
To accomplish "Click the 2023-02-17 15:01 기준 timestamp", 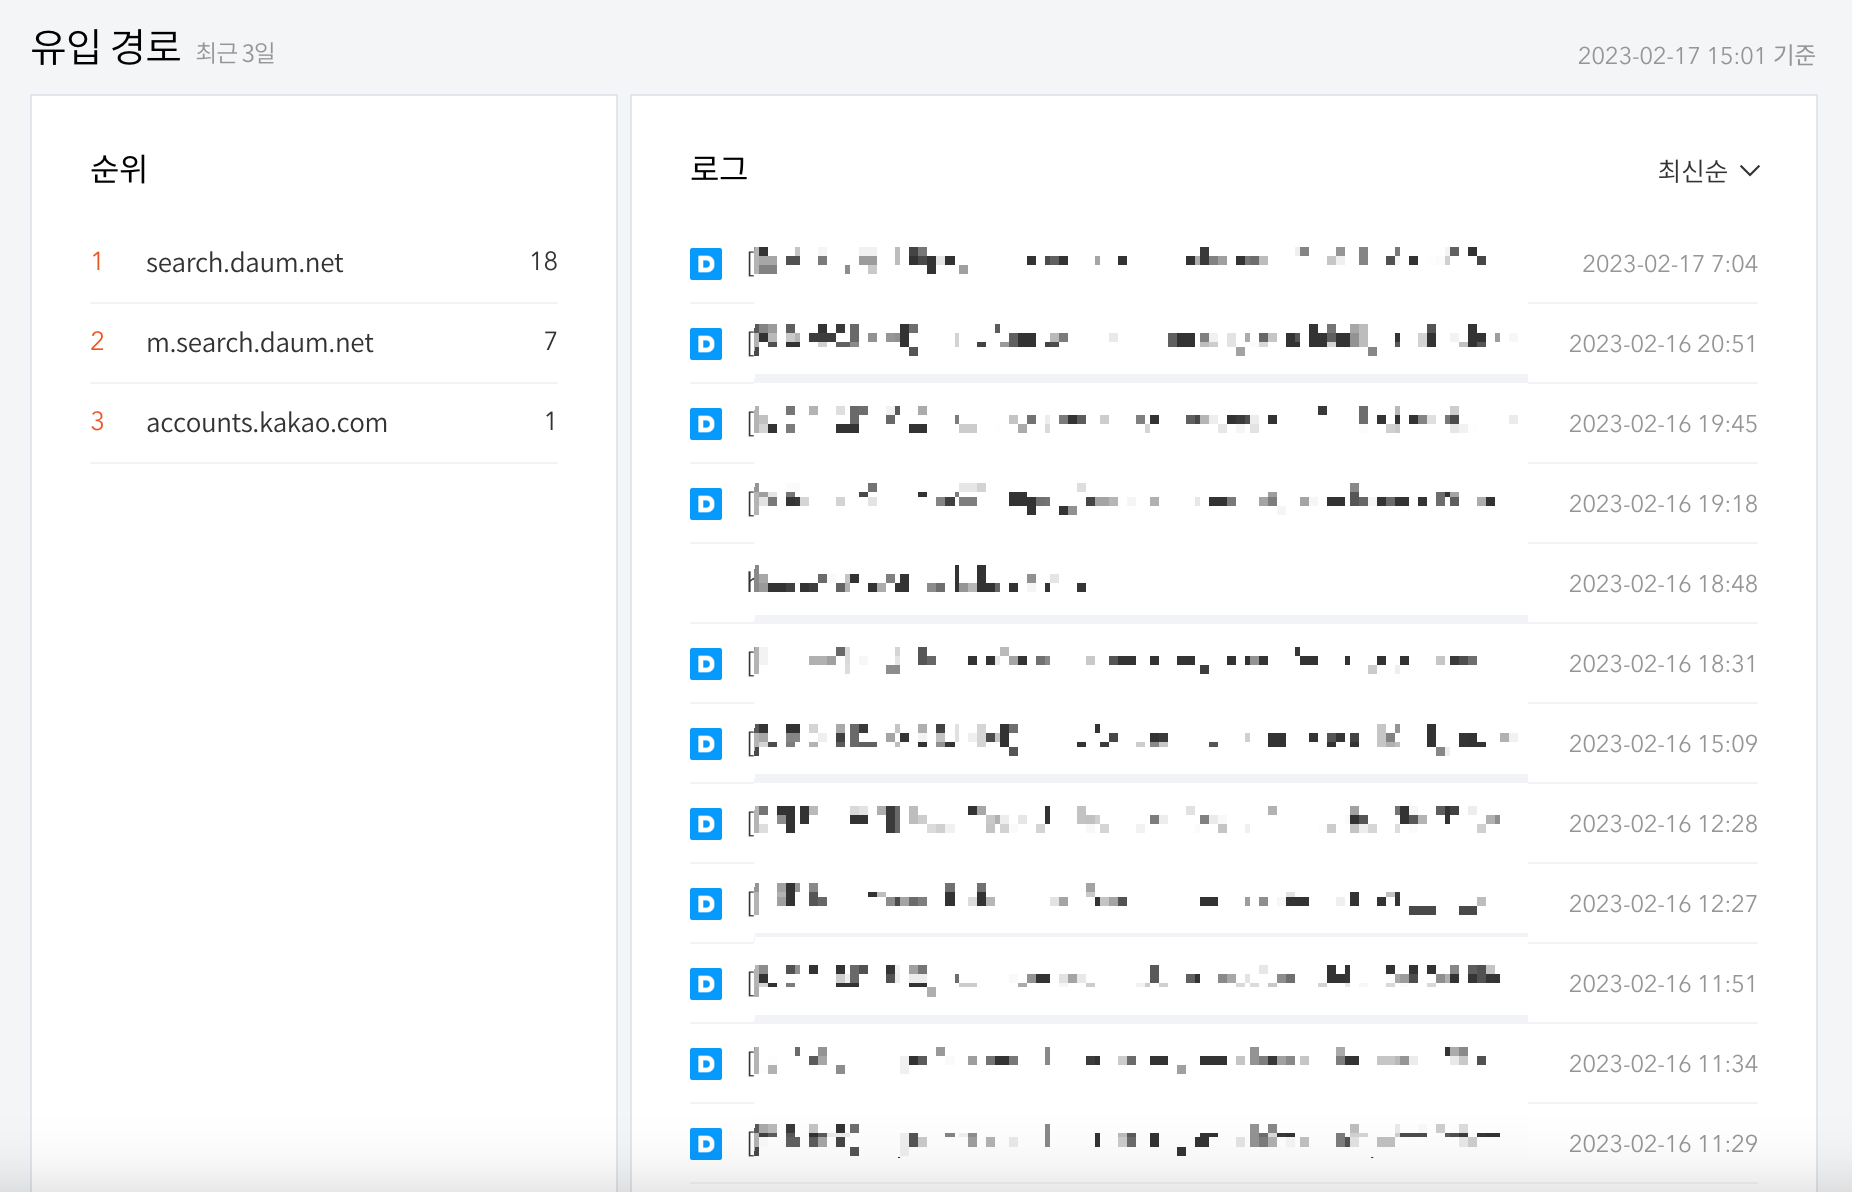I will [1696, 55].
